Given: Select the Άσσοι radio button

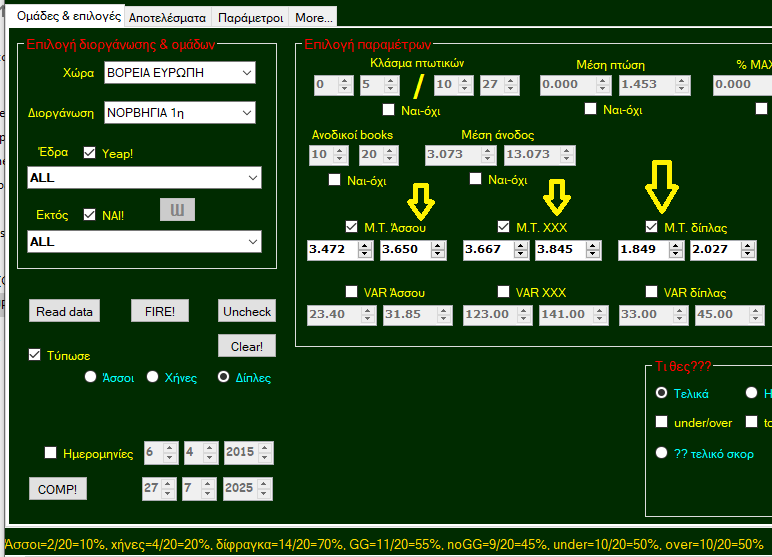Looking at the screenshot, I should [x=91, y=377].
